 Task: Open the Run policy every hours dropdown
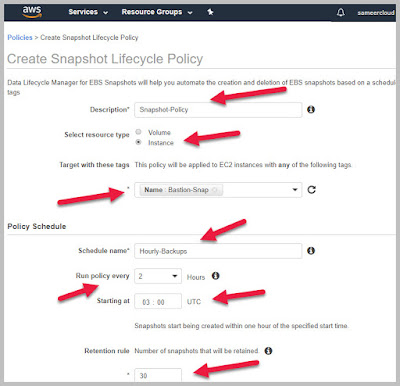pyautogui.click(x=158, y=276)
